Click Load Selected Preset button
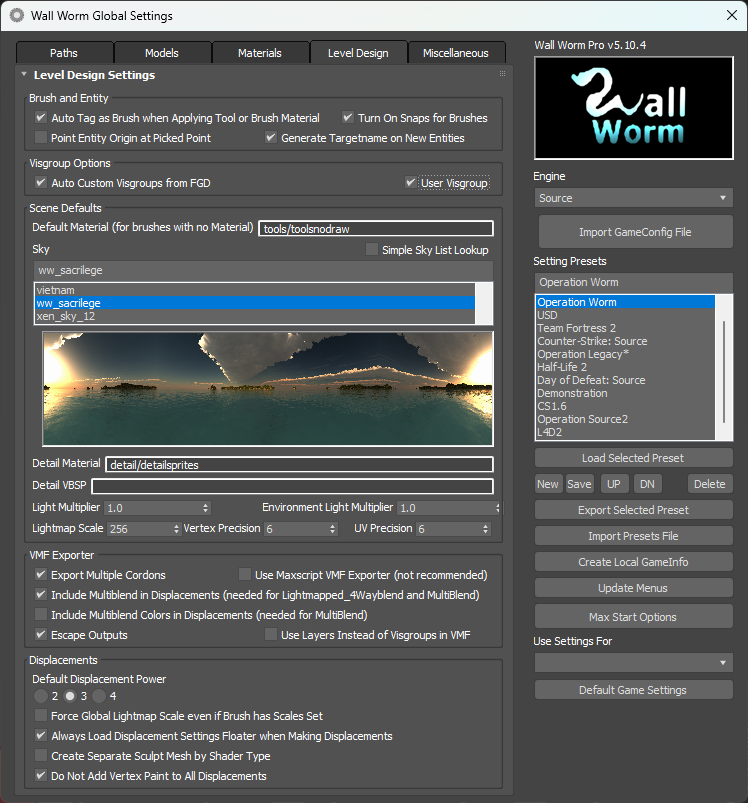This screenshot has height=803, width=748. 633,458
